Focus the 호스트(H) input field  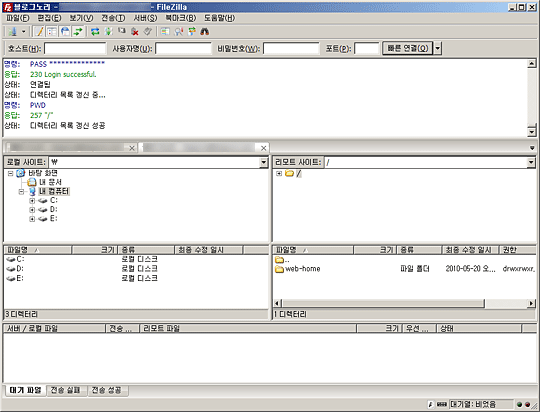pyautogui.click(x=75, y=49)
